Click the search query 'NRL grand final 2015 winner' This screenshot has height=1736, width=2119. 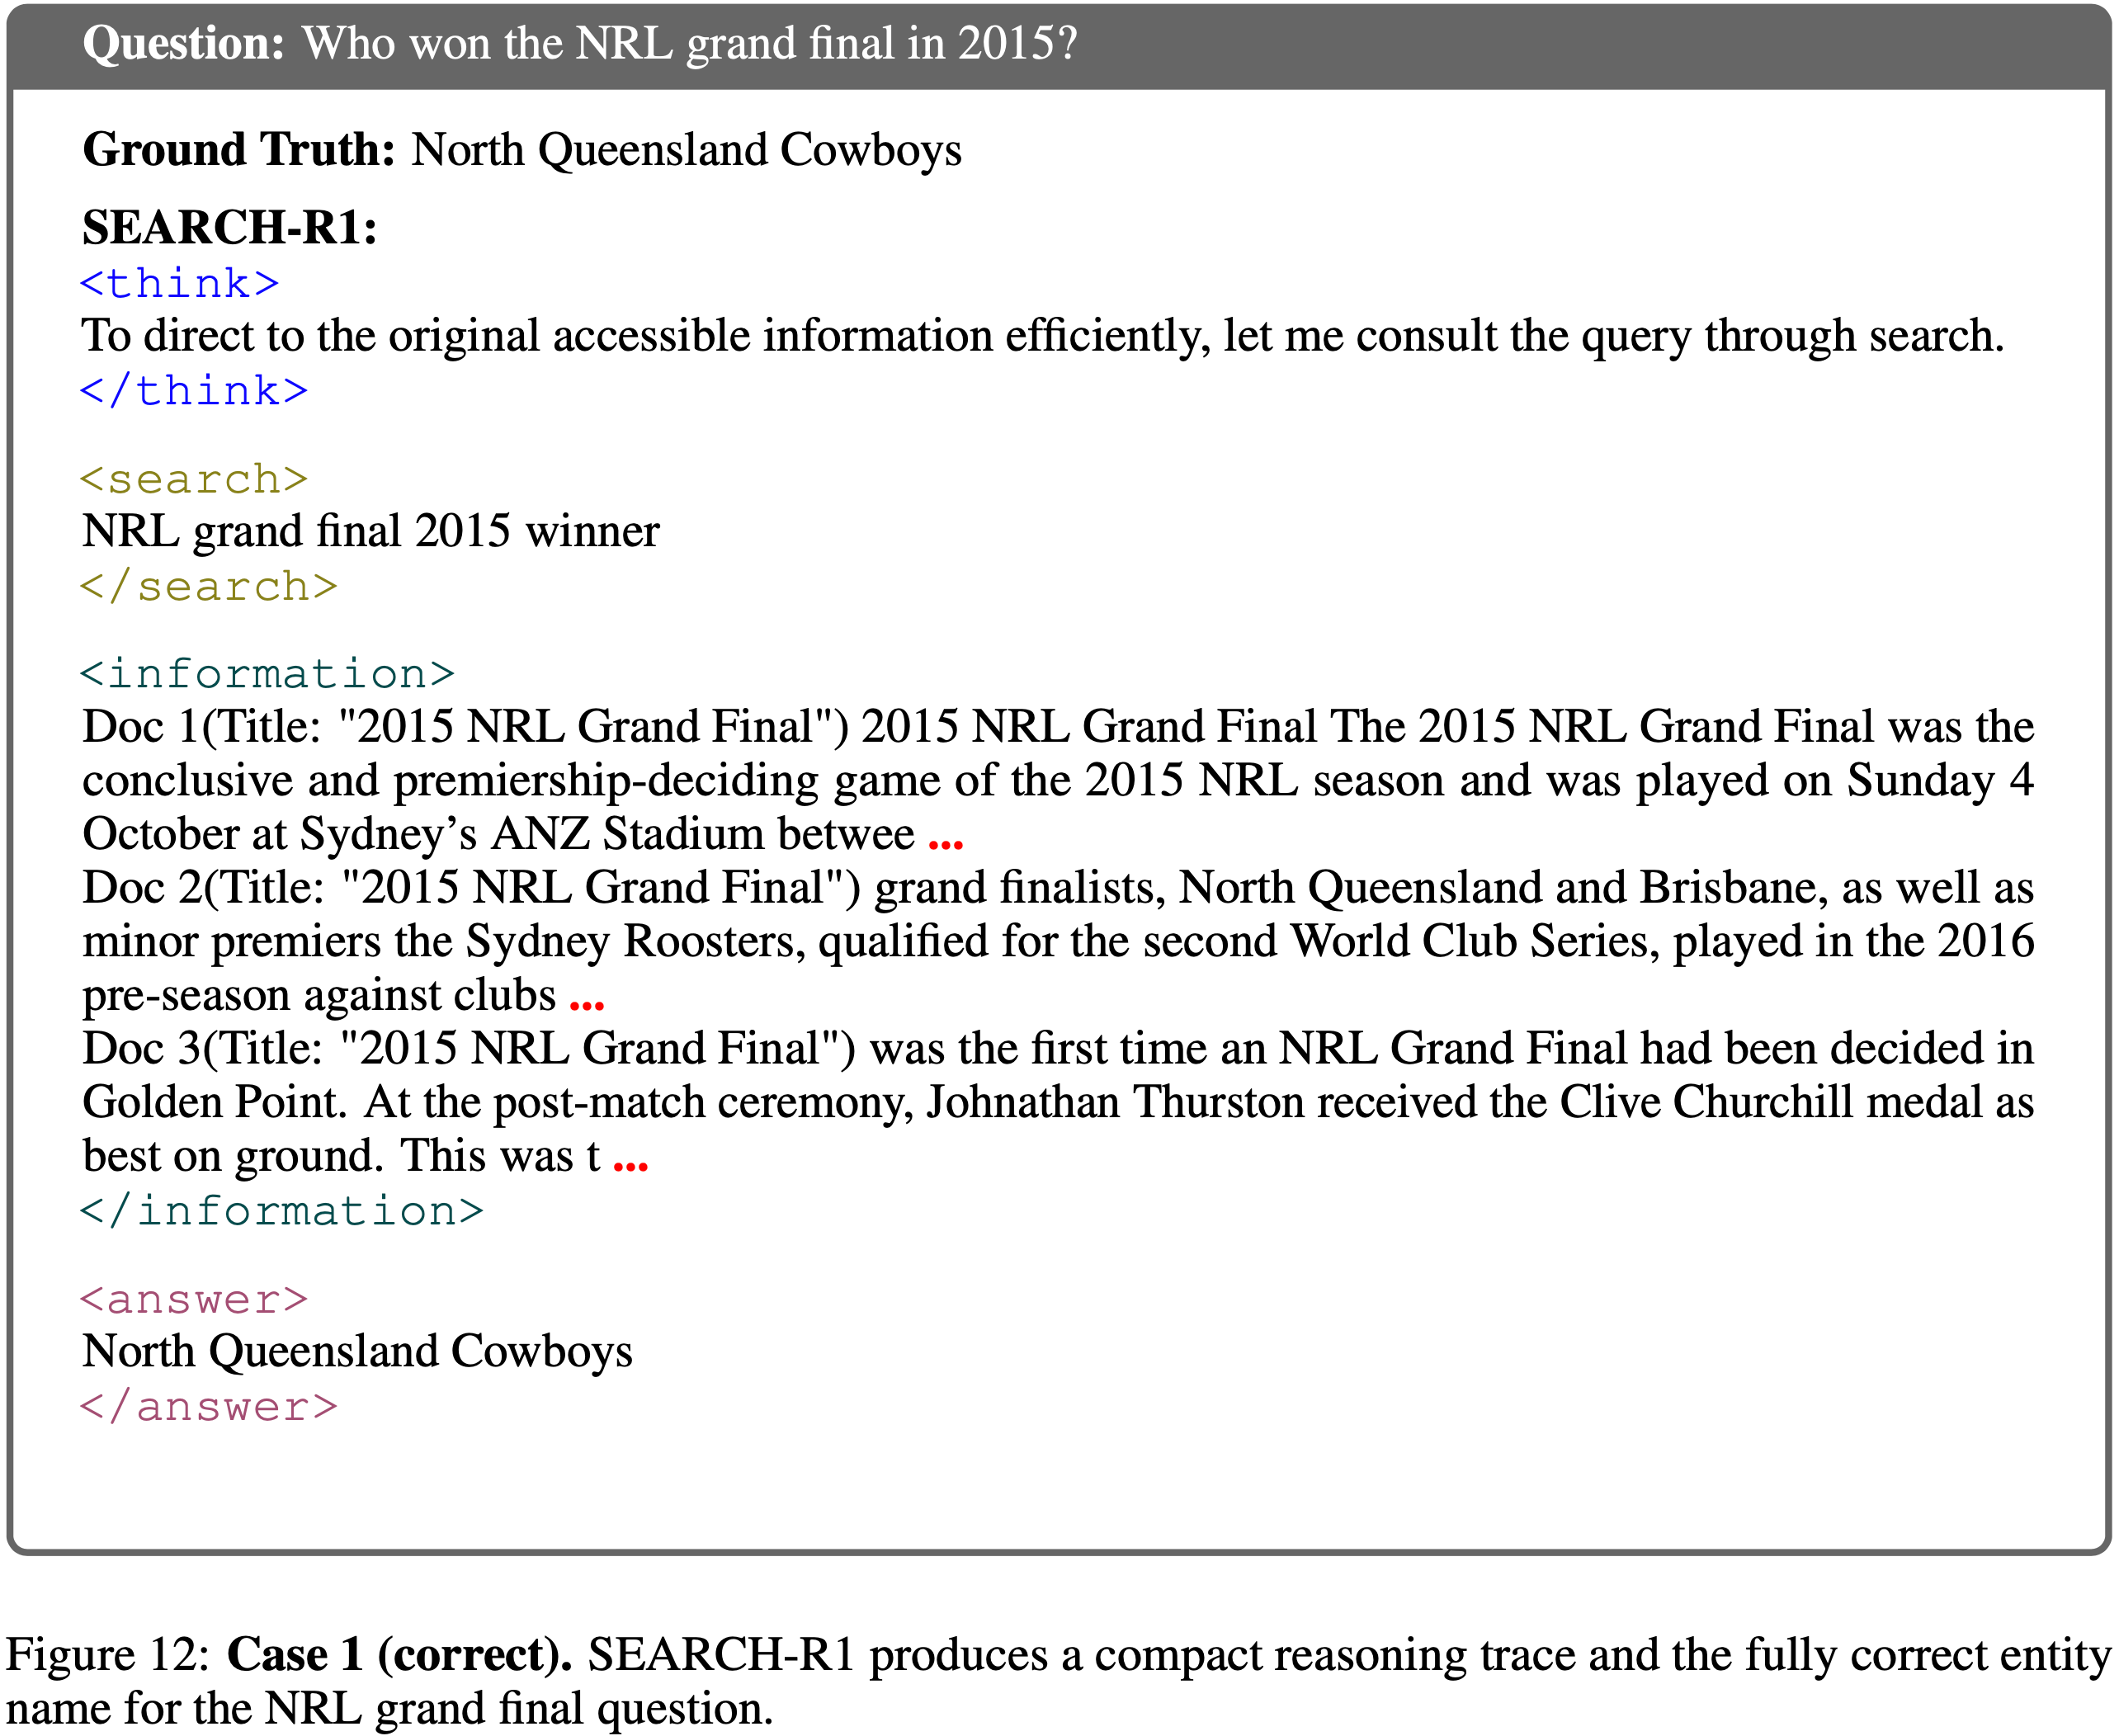[x=371, y=532]
